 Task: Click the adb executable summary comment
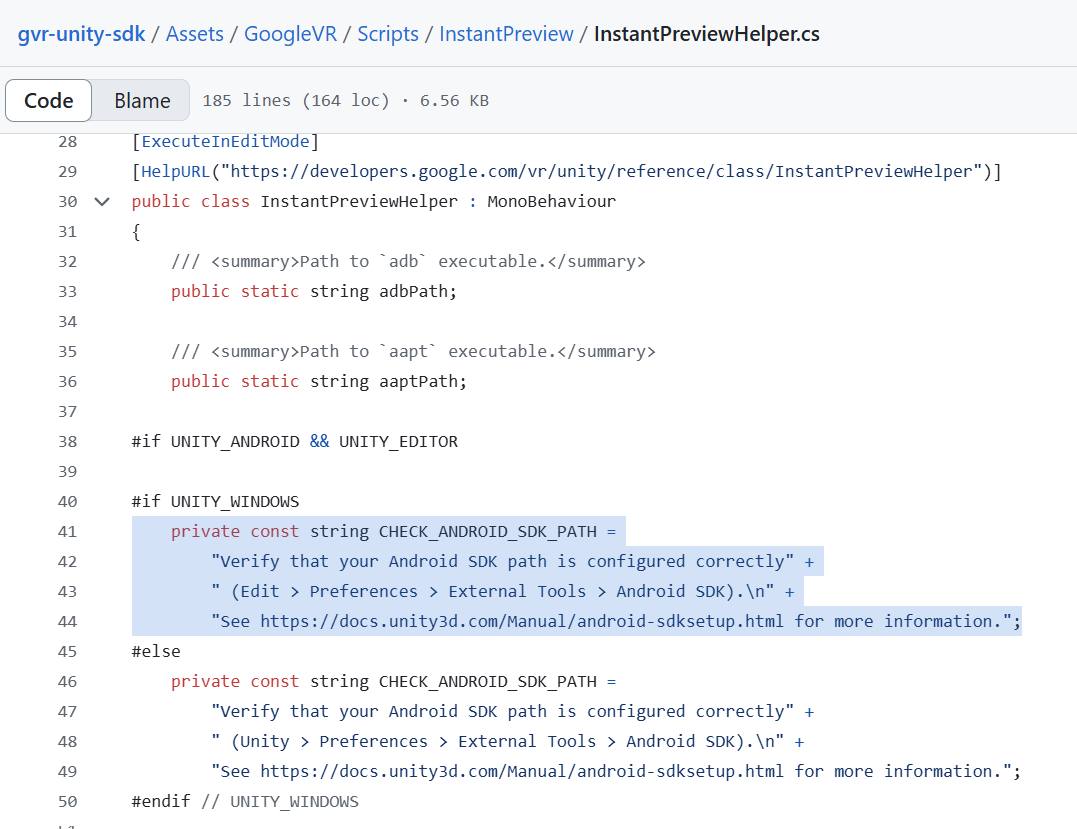pyautogui.click(x=408, y=262)
